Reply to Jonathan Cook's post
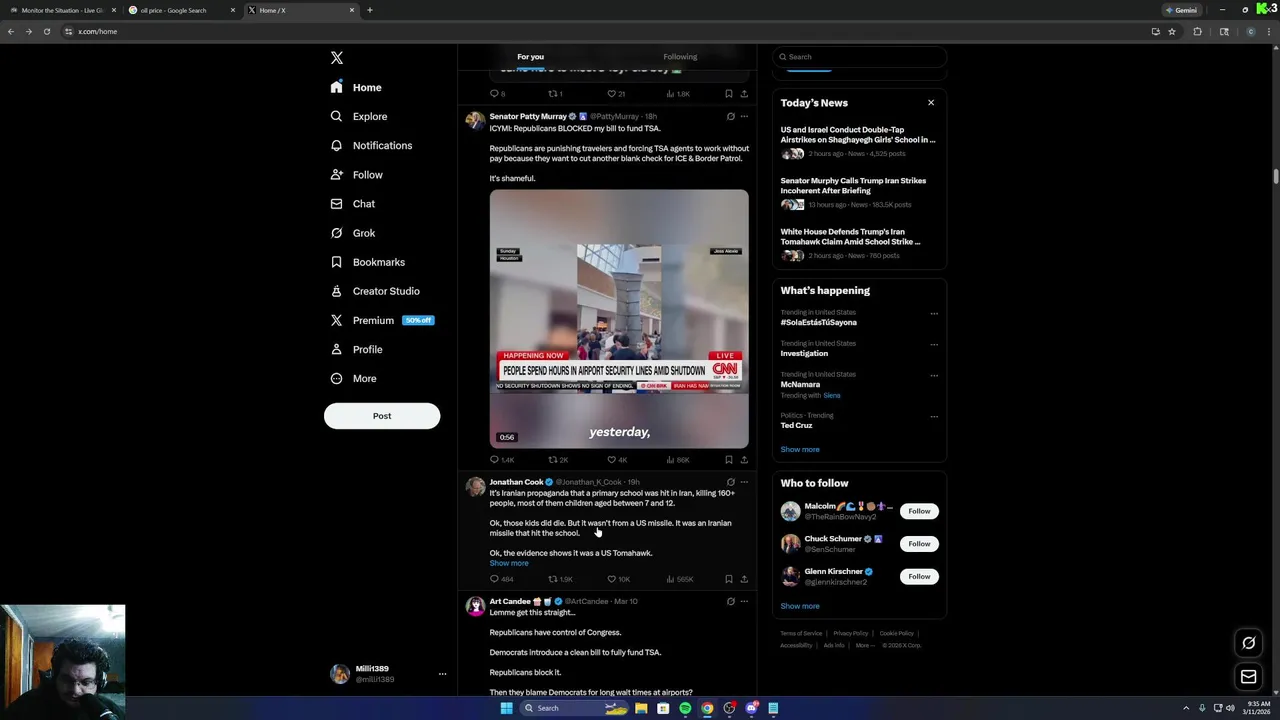The height and width of the screenshot is (720, 1280). point(501,579)
